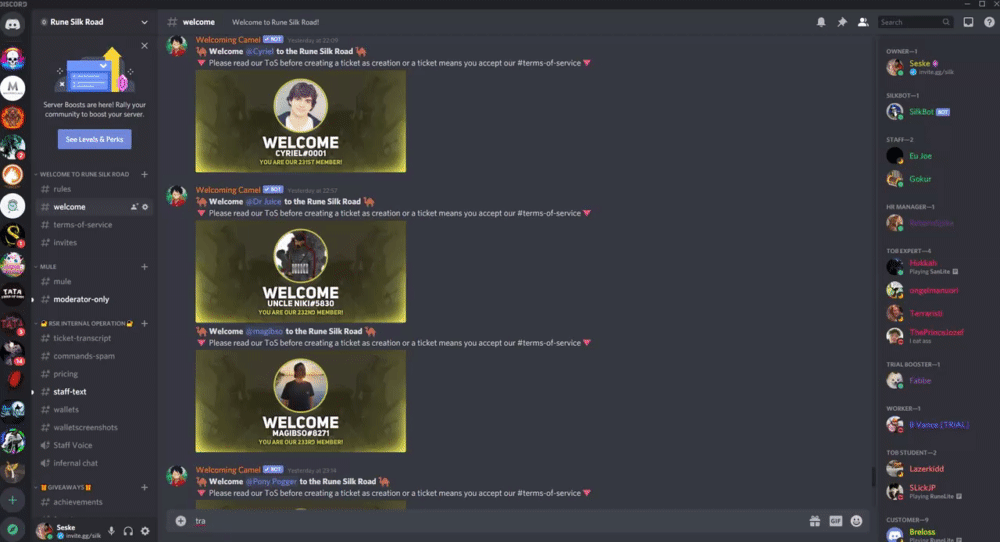The height and width of the screenshot is (542, 1000).
Task: Deafen with the headphones icon
Action: click(128, 531)
